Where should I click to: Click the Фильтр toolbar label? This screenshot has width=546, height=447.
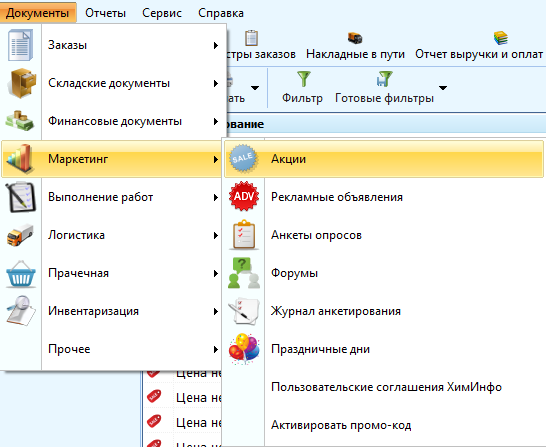(302, 98)
